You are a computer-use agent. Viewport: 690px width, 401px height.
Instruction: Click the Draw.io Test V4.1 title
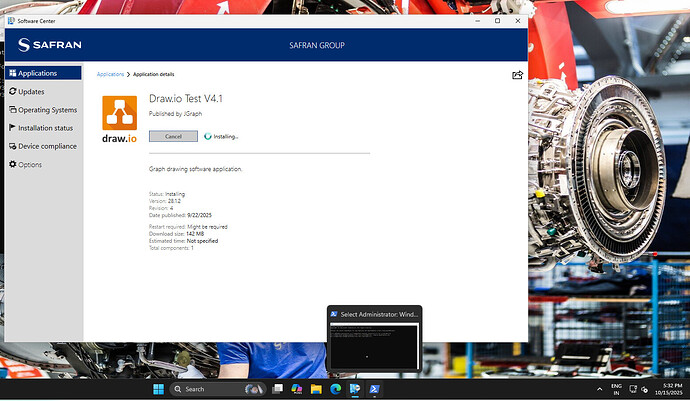click(x=186, y=99)
